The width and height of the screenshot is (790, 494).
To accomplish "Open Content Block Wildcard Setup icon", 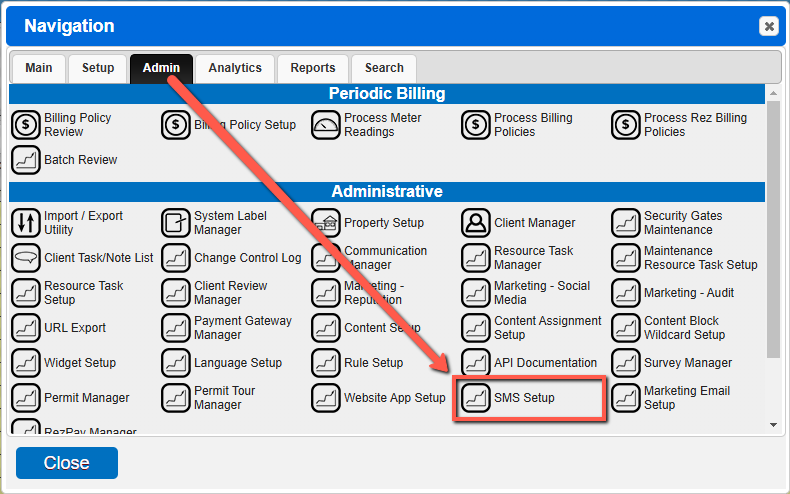I will (x=626, y=328).
